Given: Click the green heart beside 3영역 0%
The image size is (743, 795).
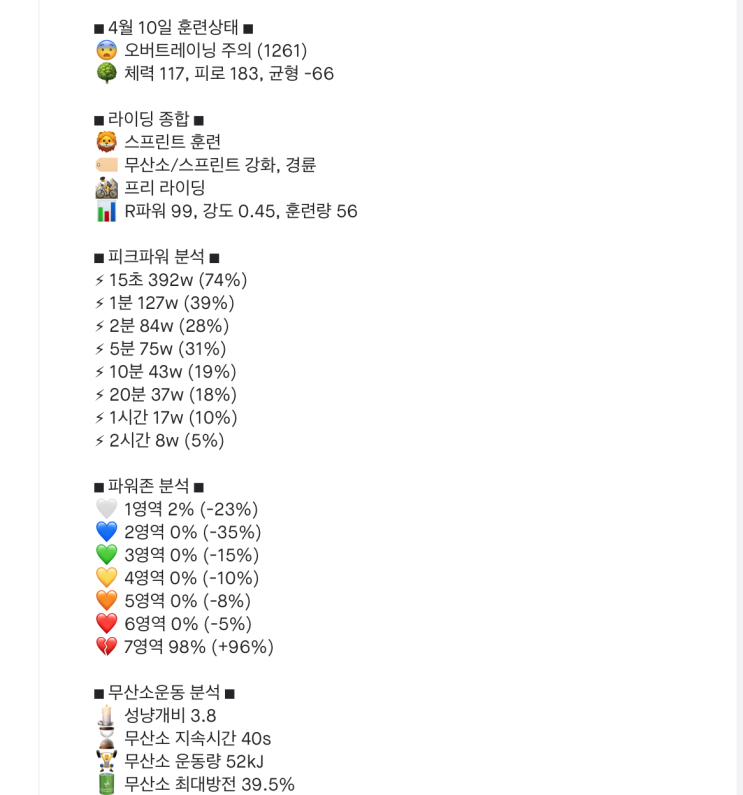Looking at the screenshot, I should coord(106,555).
